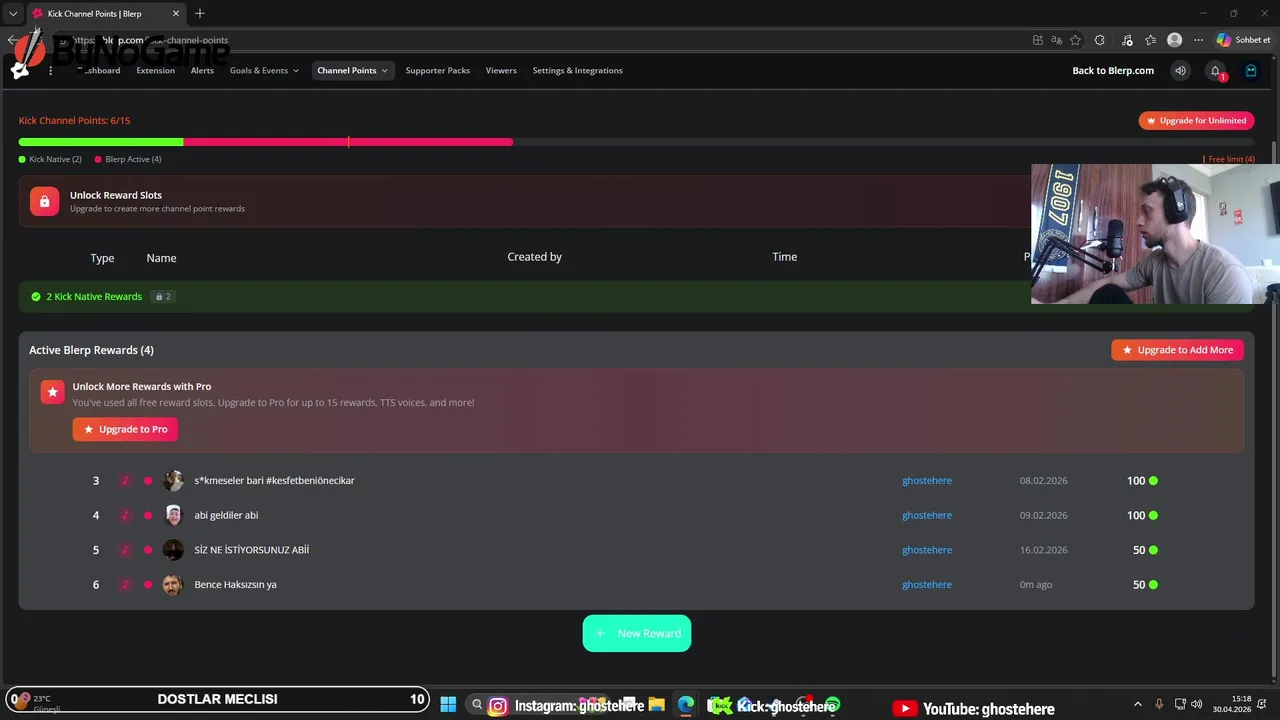The width and height of the screenshot is (1280, 720).
Task: Open ghostehere link in SİZ NE İSTİYORSUNUZ row
Action: [x=927, y=550]
